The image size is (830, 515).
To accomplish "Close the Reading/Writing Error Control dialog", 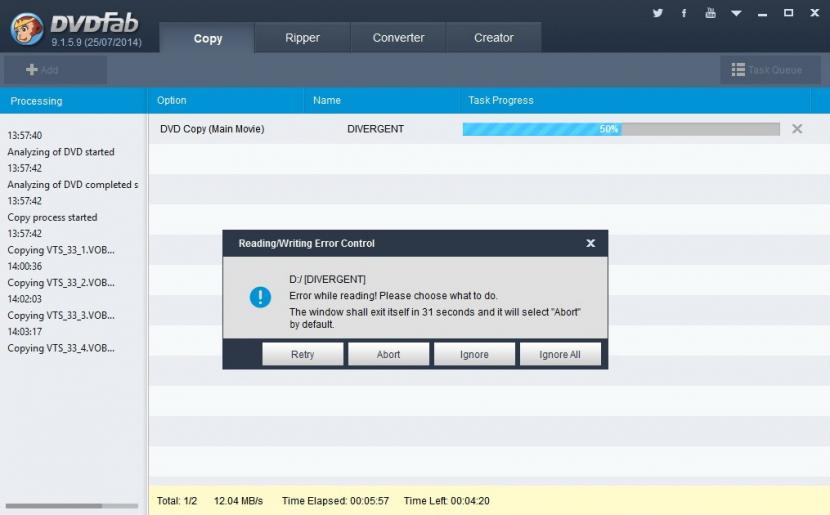I will click(x=591, y=243).
